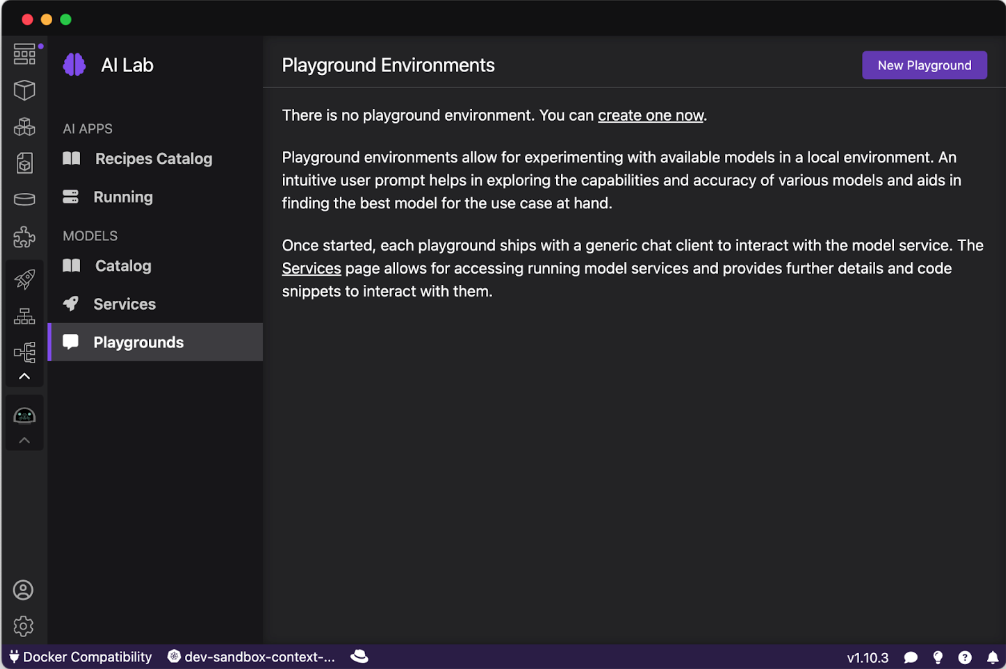Viewport: 1006px width, 669px height.
Task: Go to Pods stacked-cubes icon
Action: click(x=24, y=127)
